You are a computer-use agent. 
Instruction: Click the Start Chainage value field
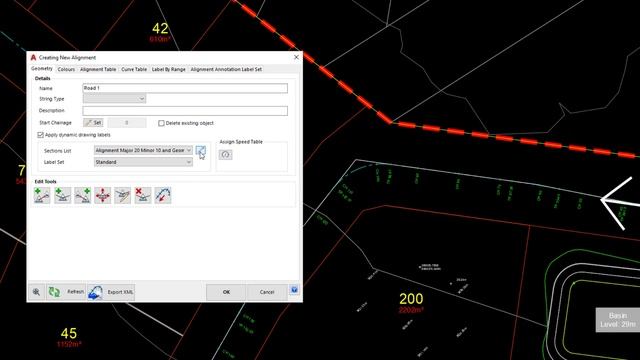(x=127, y=122)
